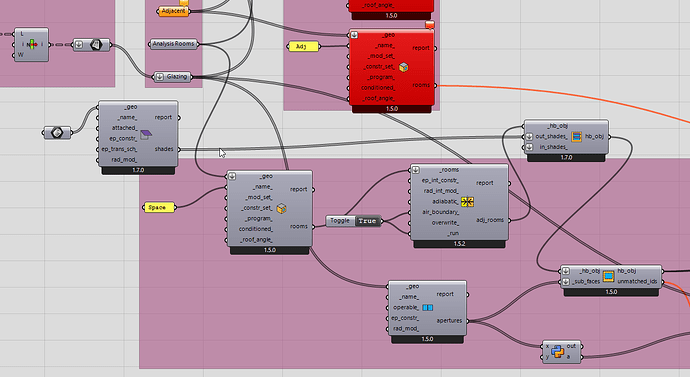Viewport: 690px width, 377px height.
Task: Click the yellow Space panel
Action: [159, 207]
